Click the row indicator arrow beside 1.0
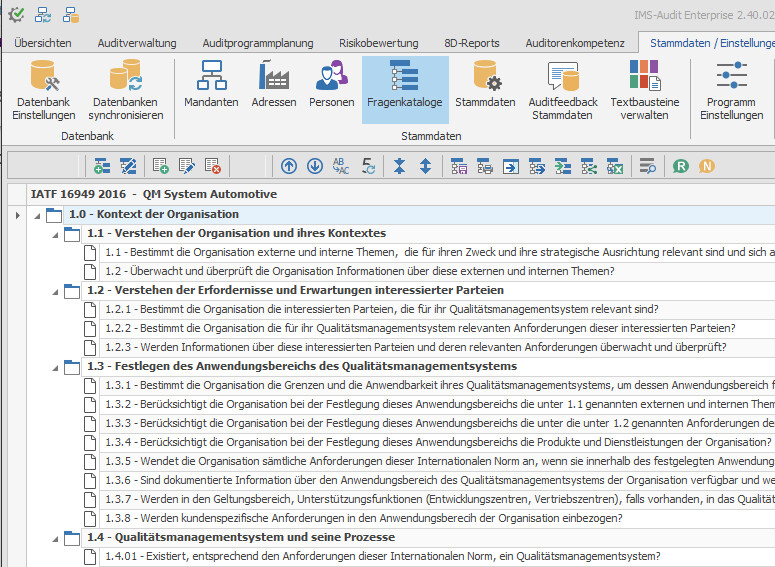Image resolution: width=775 pixels, height=567 pixels. point(17,215)
